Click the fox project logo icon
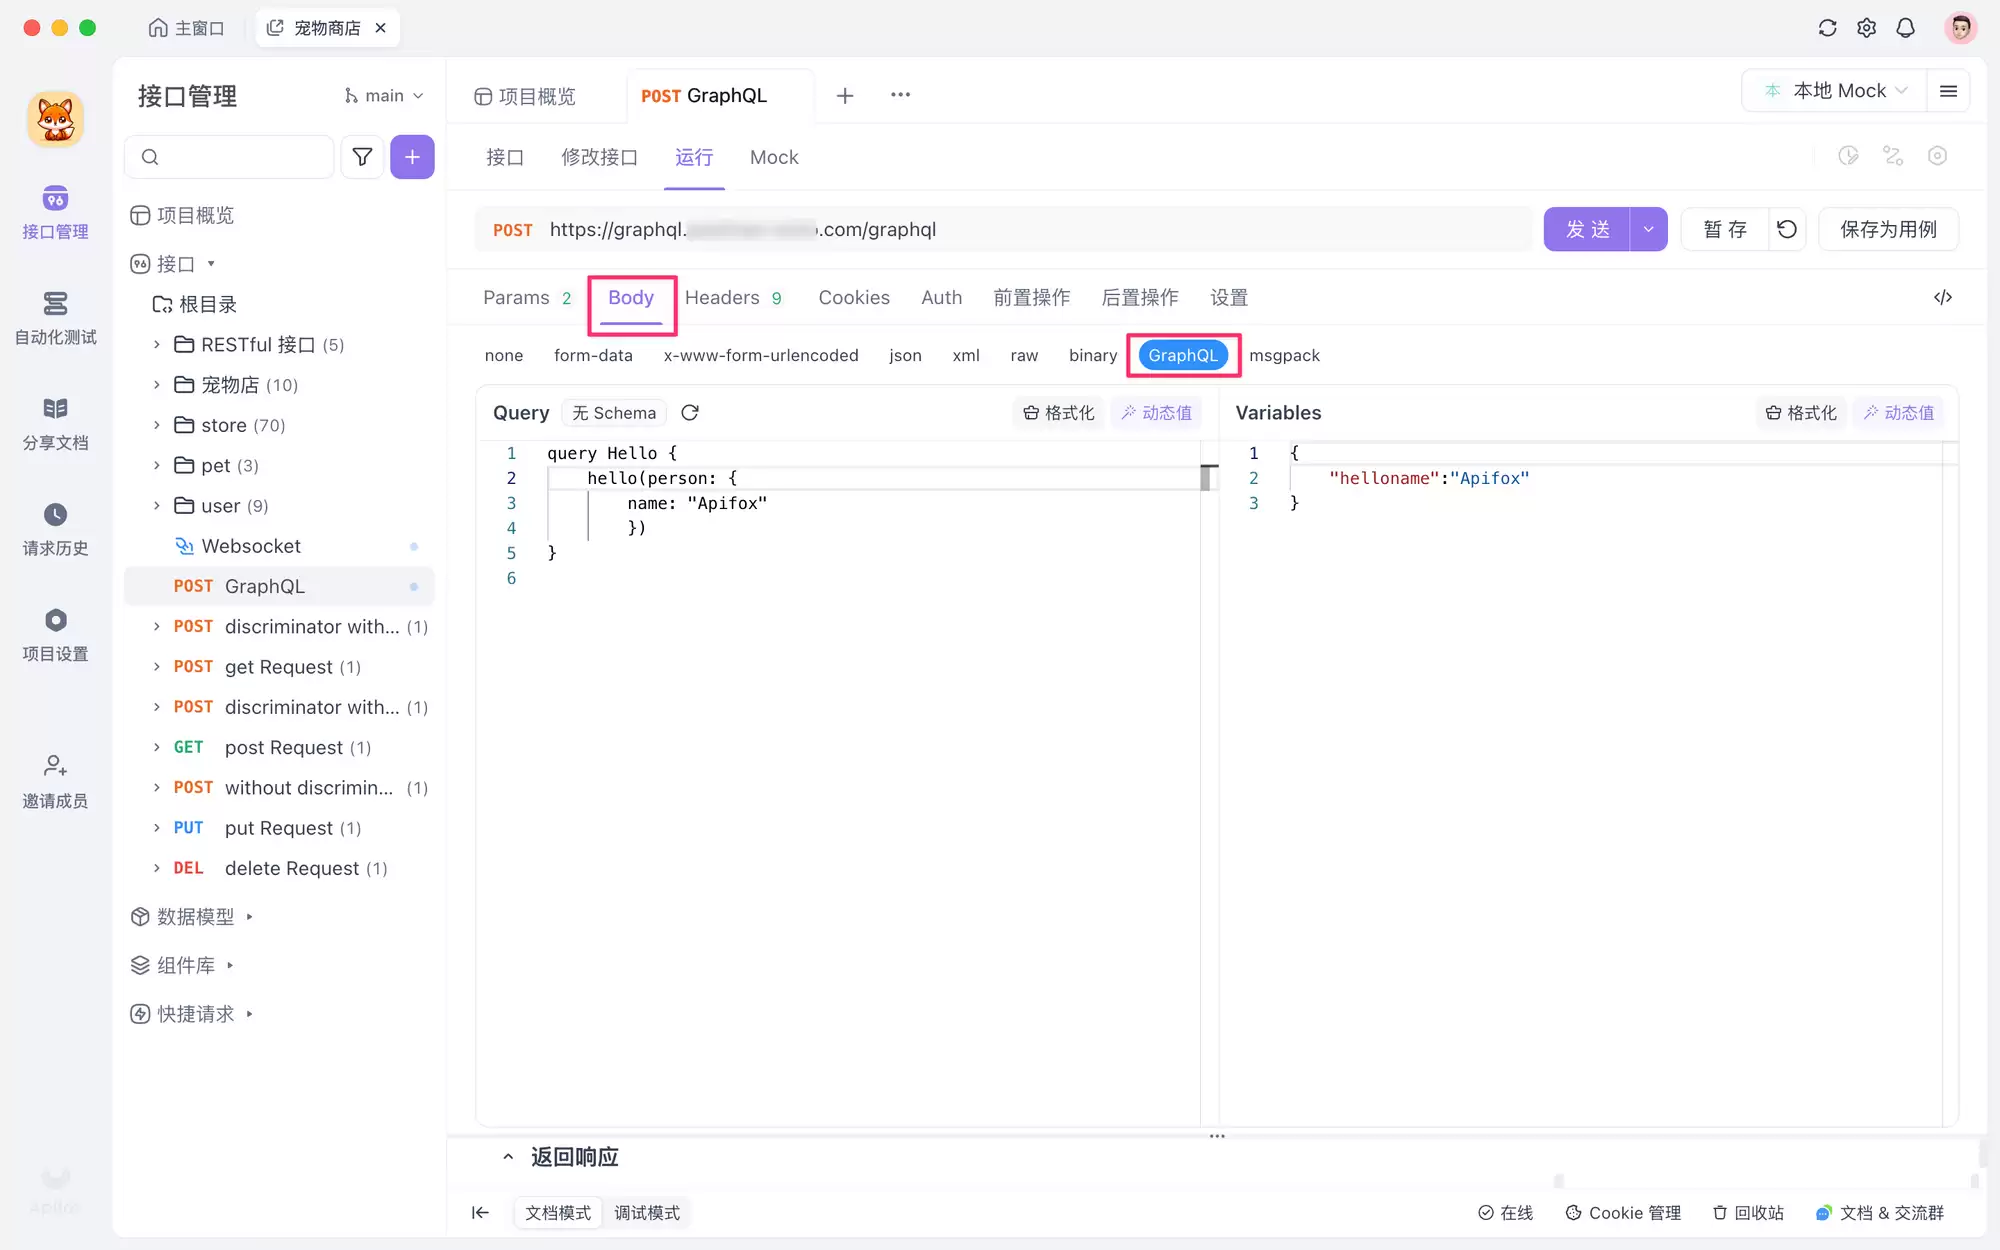Viewport: 2000px width, 1250px height. coord(55,119)
